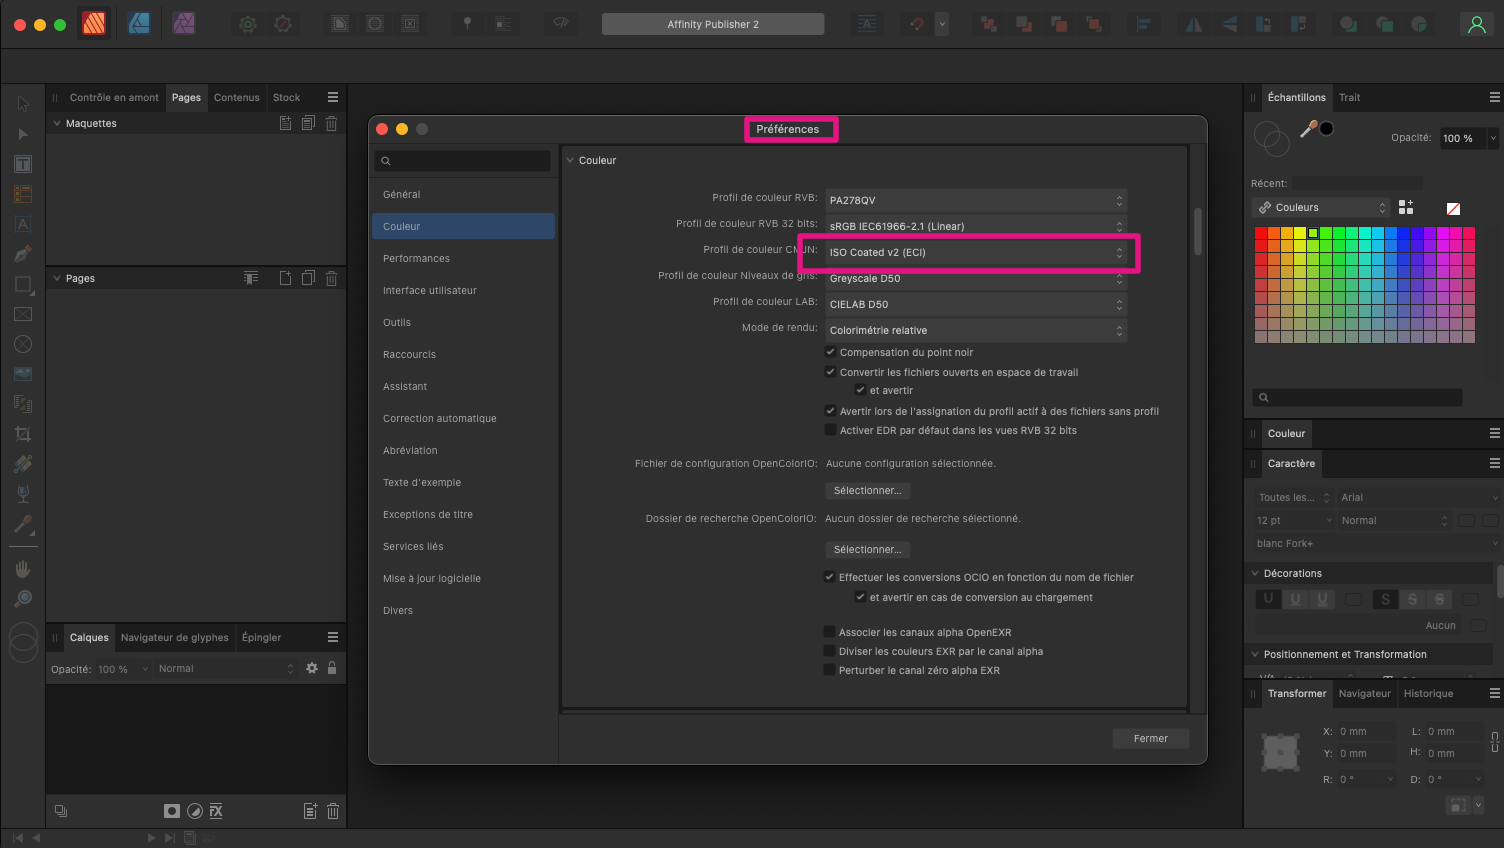This screenshot has height=848, width=1504.
Task: Open Interface utilisateur preferences category
Action: (x=463, y=290)
